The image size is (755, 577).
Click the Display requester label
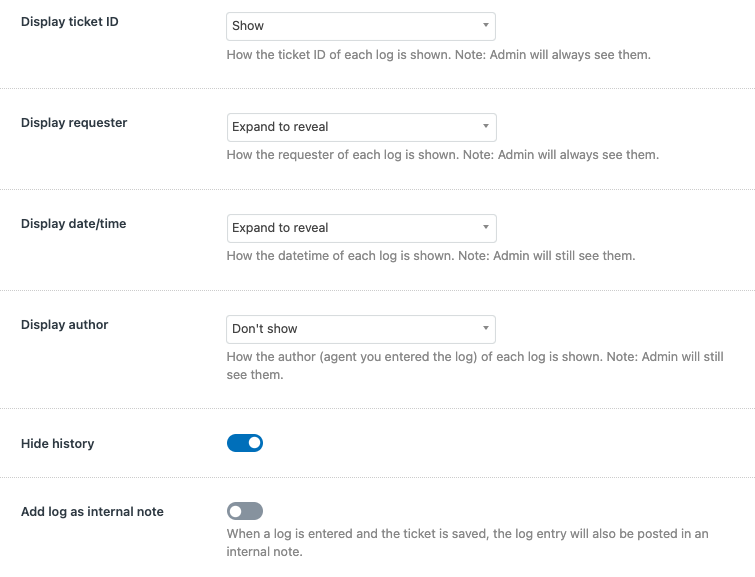[74, 123]
